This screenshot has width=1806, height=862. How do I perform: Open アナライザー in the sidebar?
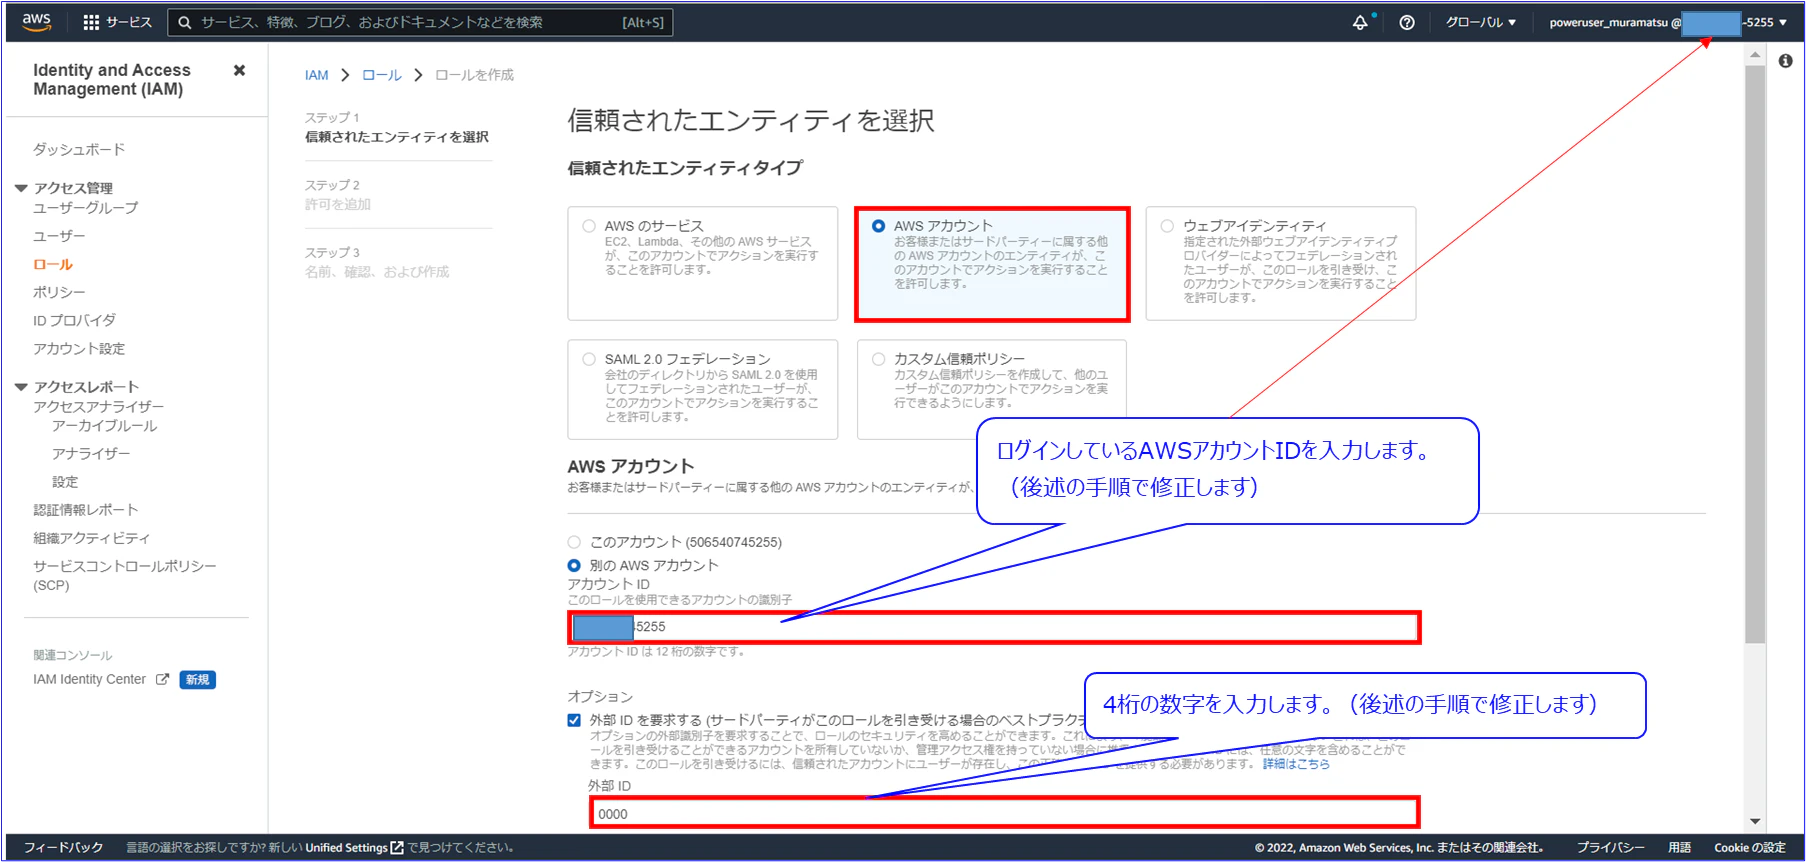(91, 454)
